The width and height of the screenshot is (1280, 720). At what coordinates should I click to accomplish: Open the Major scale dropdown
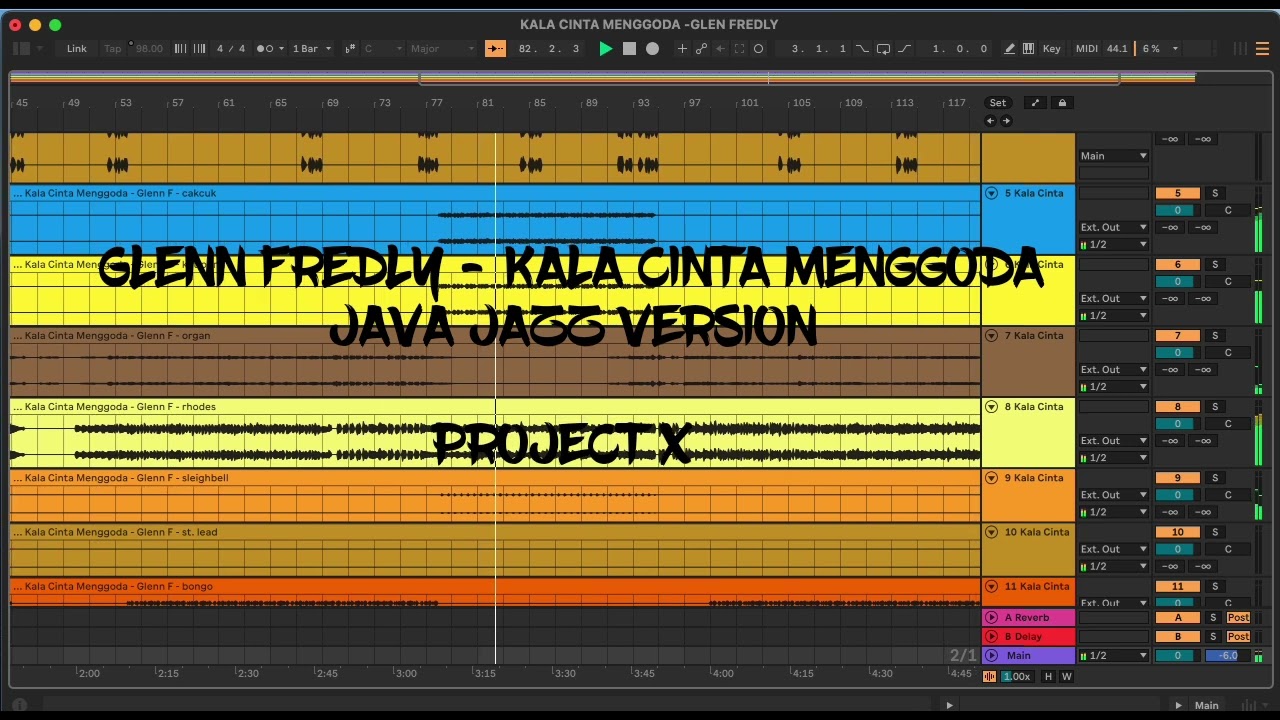(x=442, y=48)
